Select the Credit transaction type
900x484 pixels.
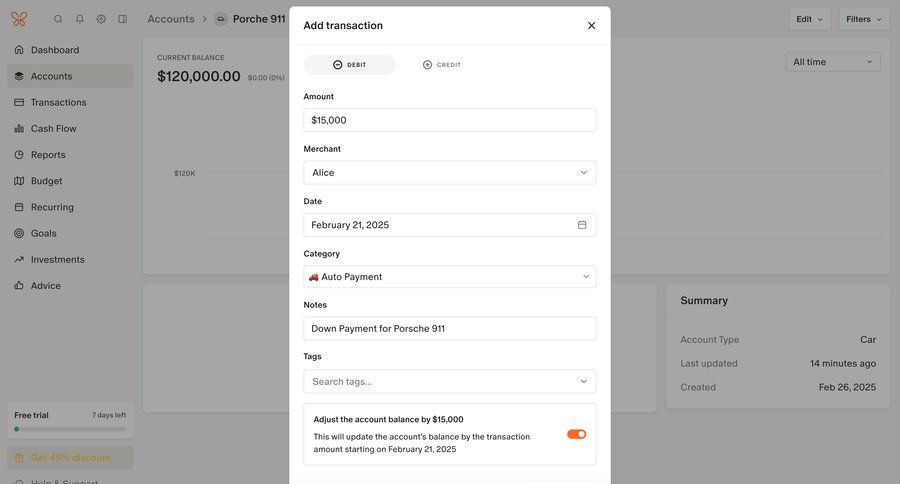[x=441, y=65]
